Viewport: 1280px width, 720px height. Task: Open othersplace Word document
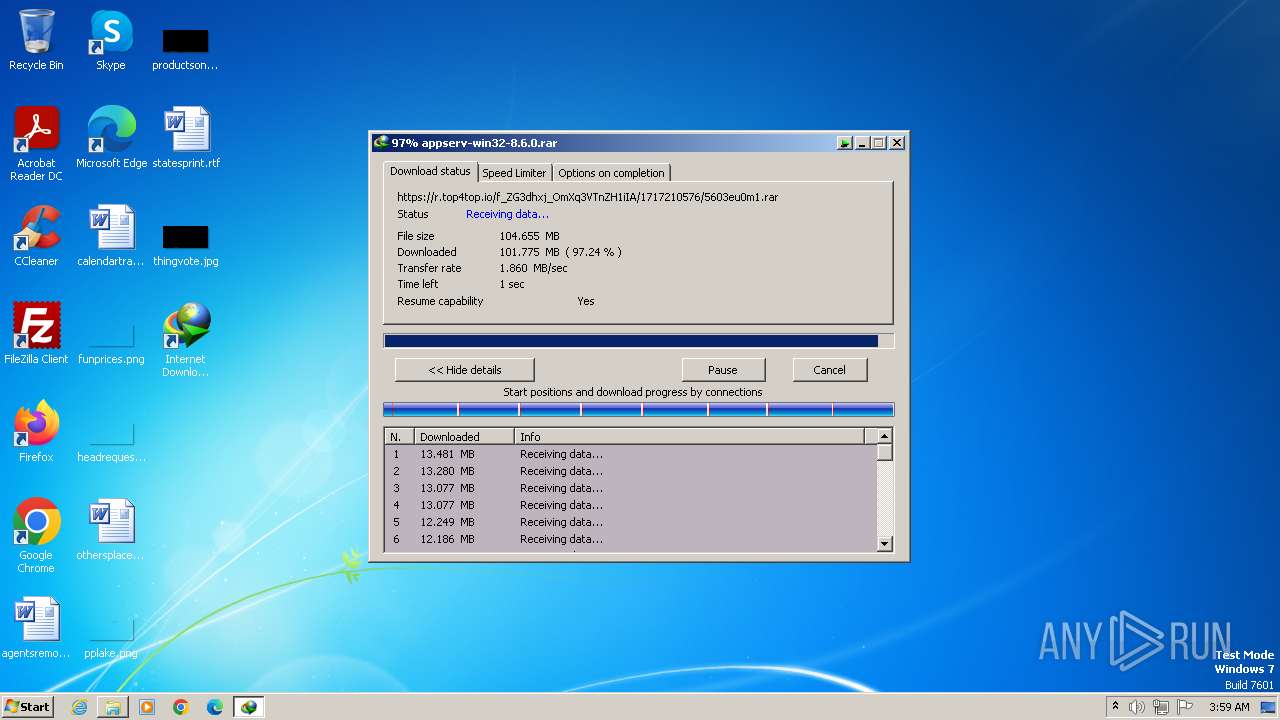click(x=110, y=530)
